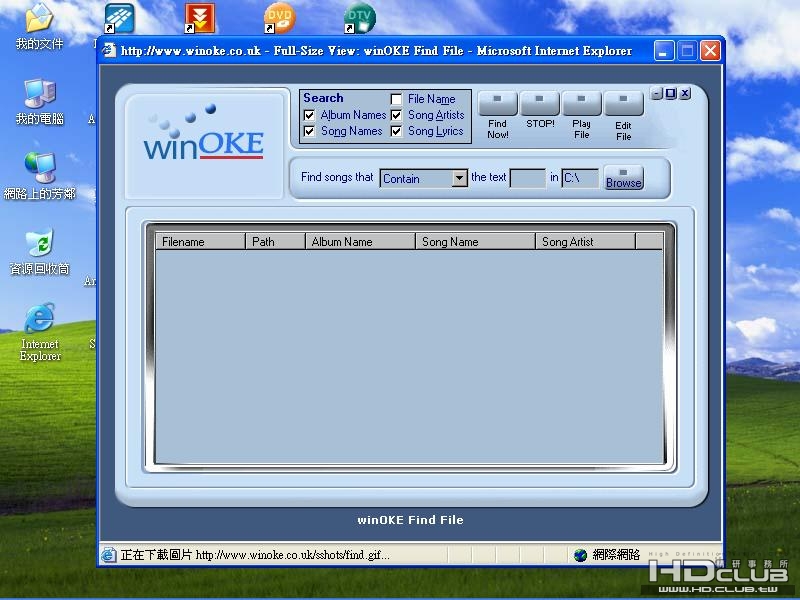
Task: Sort results by the Song Artist column
Action: [586, 241]
